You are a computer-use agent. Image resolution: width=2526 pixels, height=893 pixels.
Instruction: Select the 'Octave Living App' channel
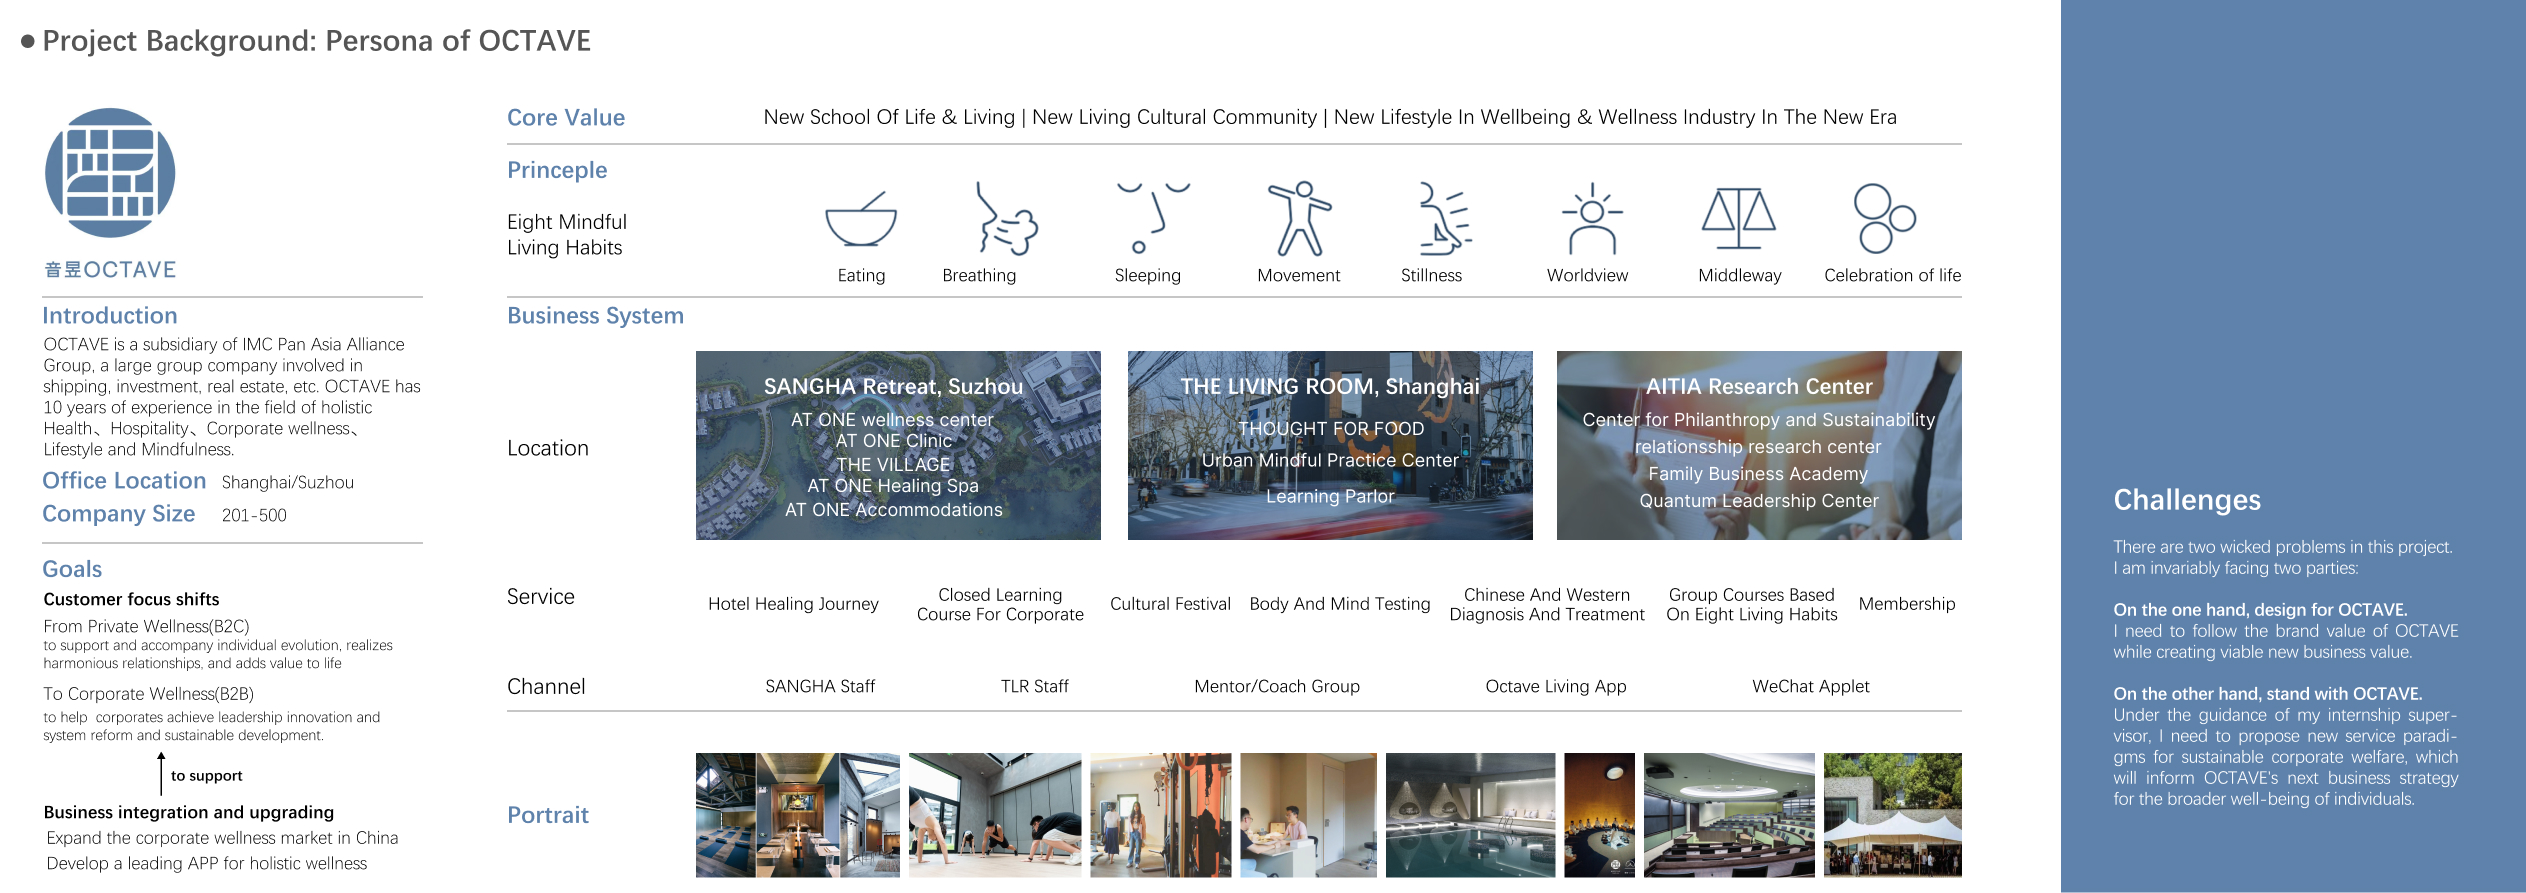(x=1556, y=687)
